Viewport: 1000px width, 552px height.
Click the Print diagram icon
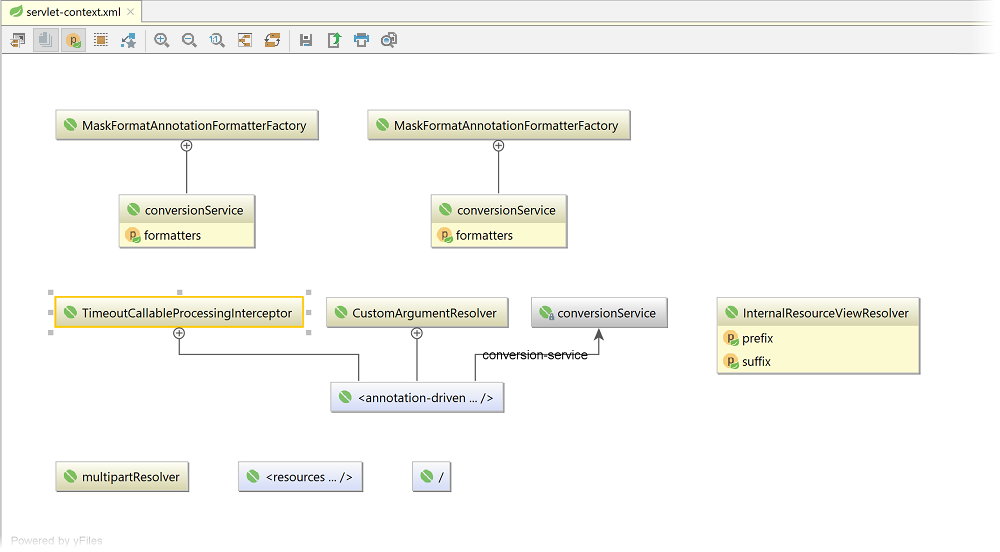[361, 40]
